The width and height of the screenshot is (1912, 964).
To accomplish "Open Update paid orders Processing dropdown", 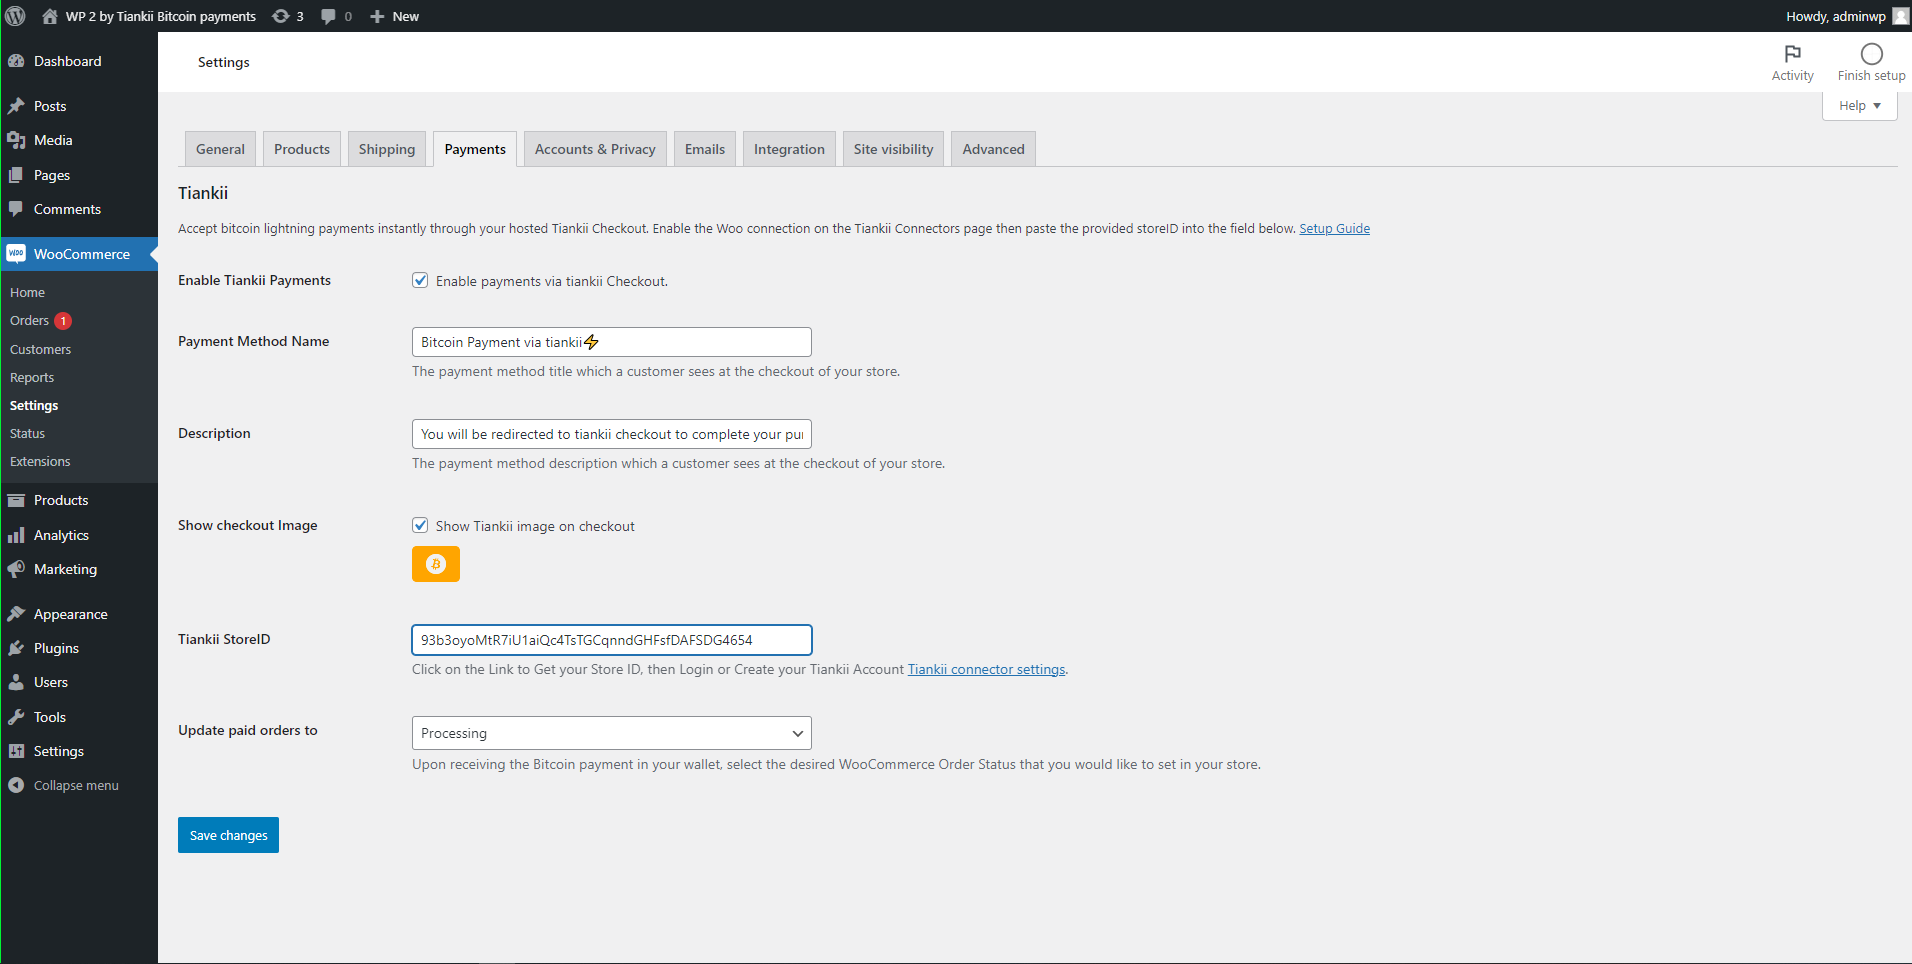I will click(x=612, y=733).
